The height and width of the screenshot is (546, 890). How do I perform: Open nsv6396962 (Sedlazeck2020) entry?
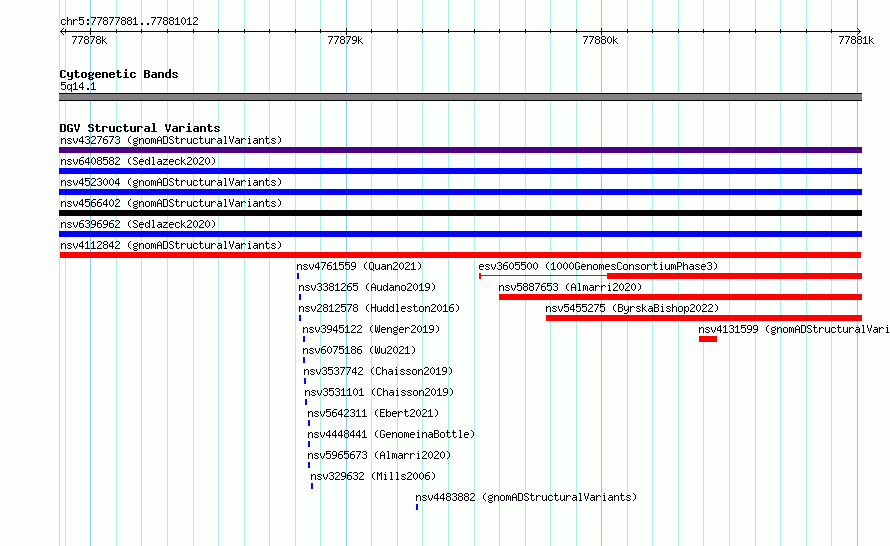[x=138, y=224]
